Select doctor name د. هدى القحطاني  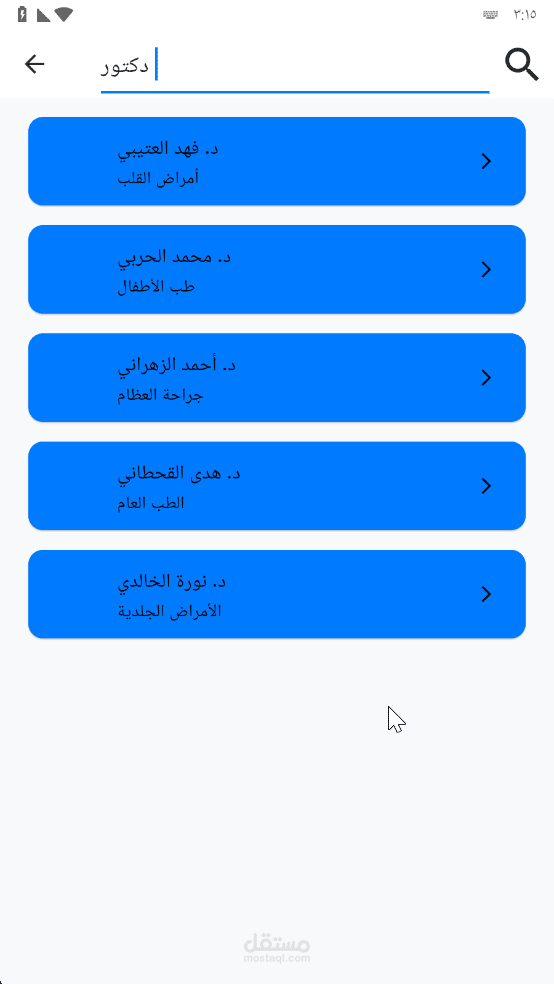(179, 473)
